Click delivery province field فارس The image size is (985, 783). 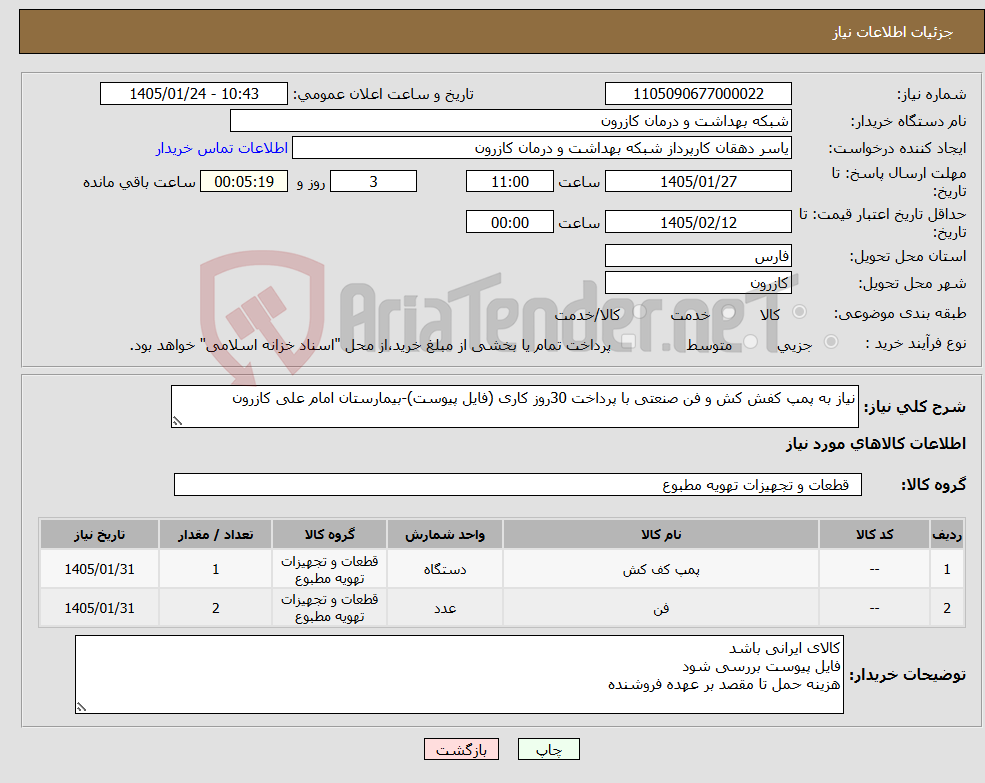point(698,256)
